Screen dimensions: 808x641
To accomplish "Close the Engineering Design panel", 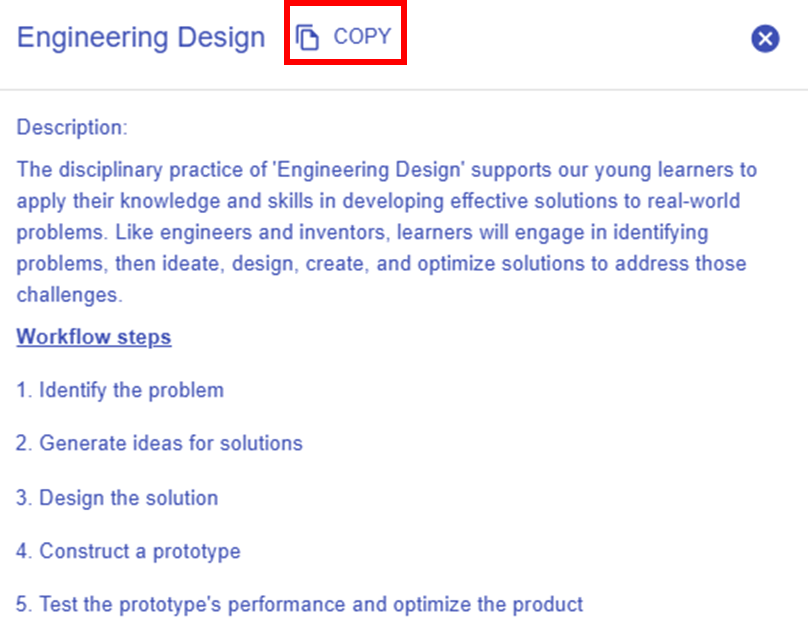I will pos(765,38).
